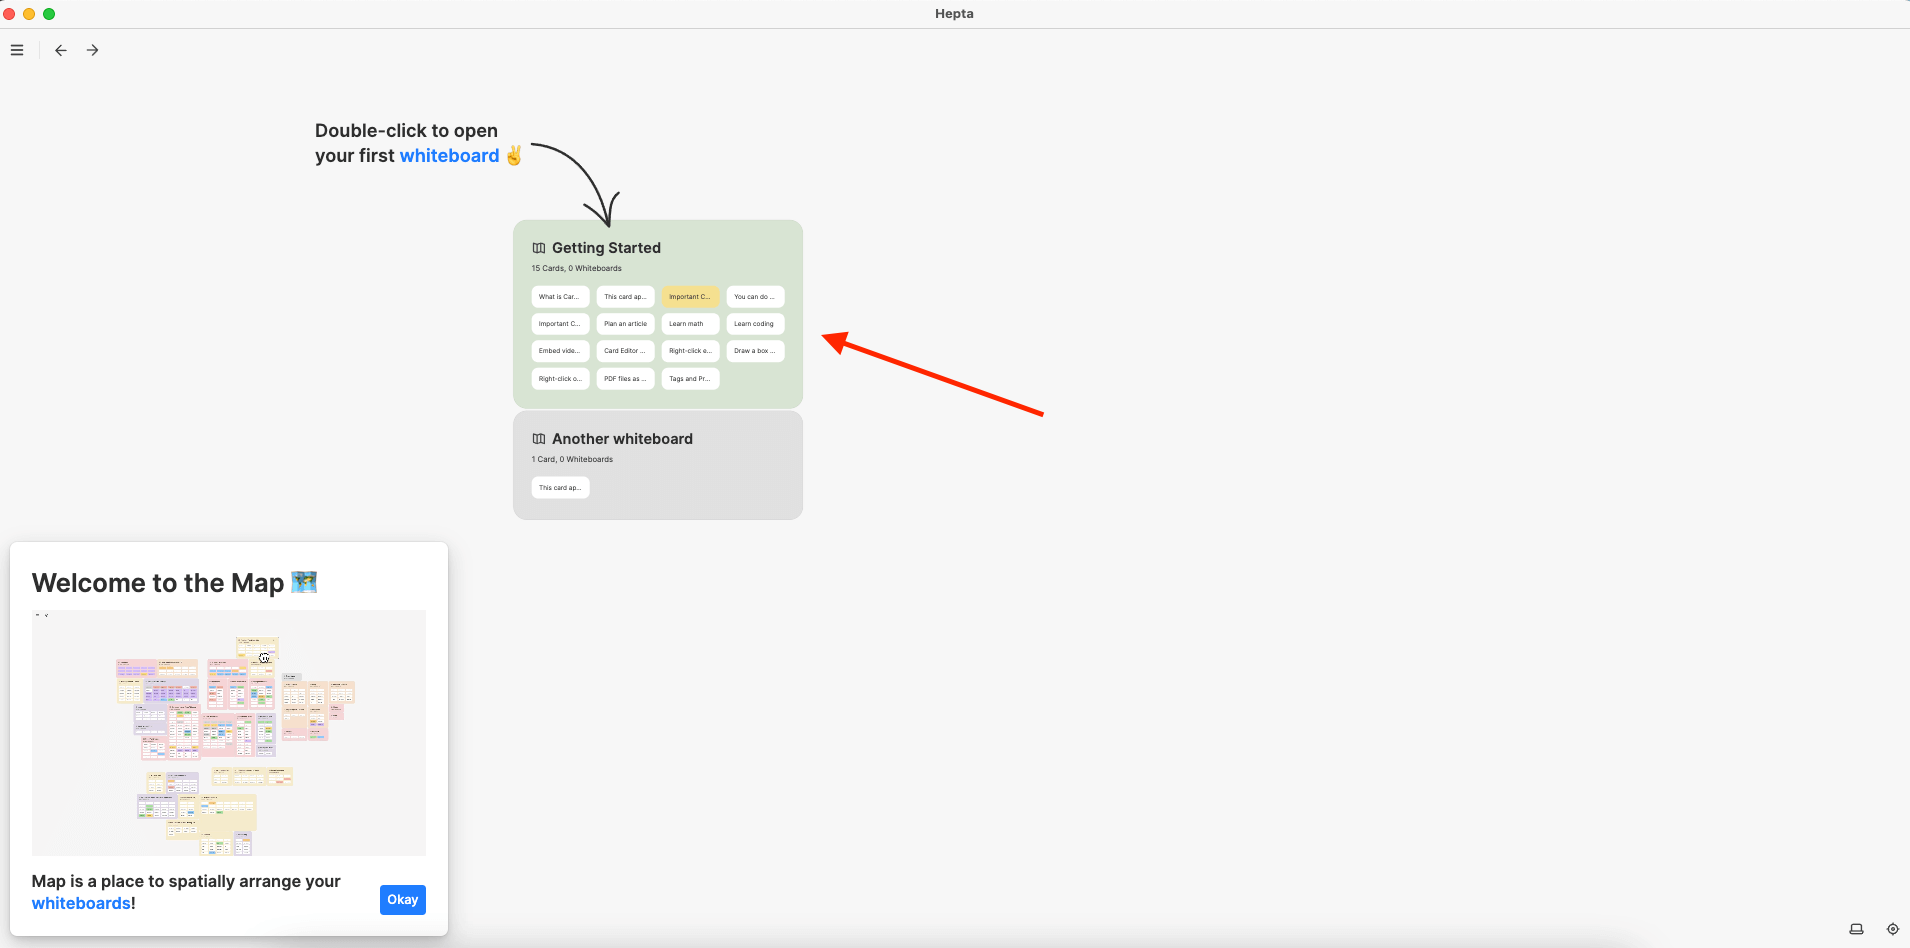Click the Getting Started whiteboard title
Viewport: 1910px width, 948px height.
606,248
